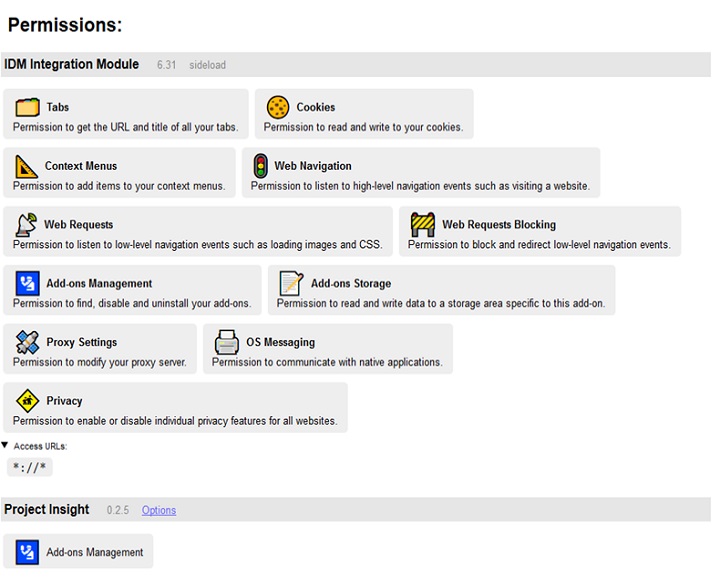The height and width of the screenshot is (580, 720).
Task: Click the Web Requests Blocking barrier icon
Action: pos(423,225)
